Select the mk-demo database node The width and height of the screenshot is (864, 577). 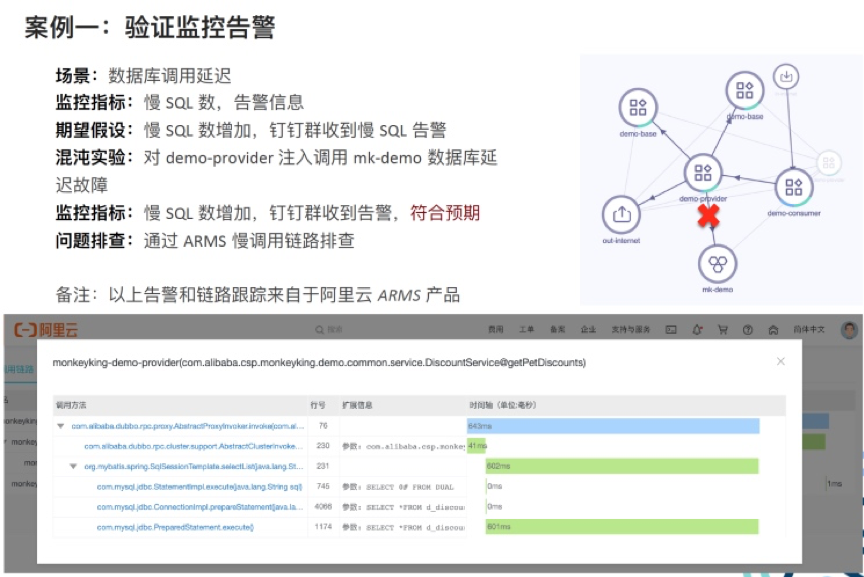coord(717,265)
